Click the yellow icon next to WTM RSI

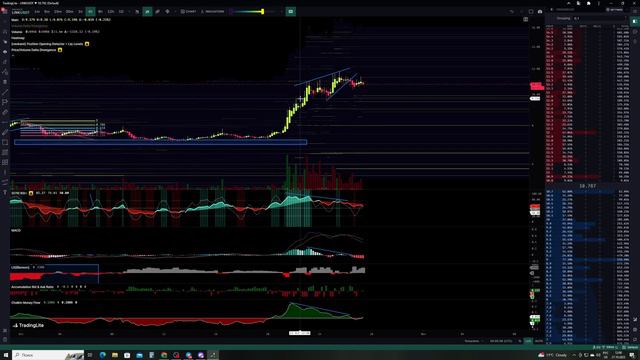[31, 193]
